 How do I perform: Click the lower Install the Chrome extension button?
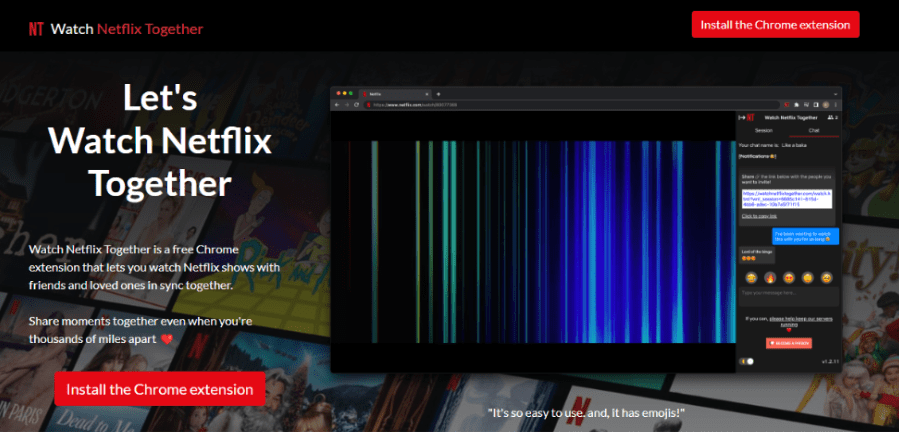pos(159,389)
